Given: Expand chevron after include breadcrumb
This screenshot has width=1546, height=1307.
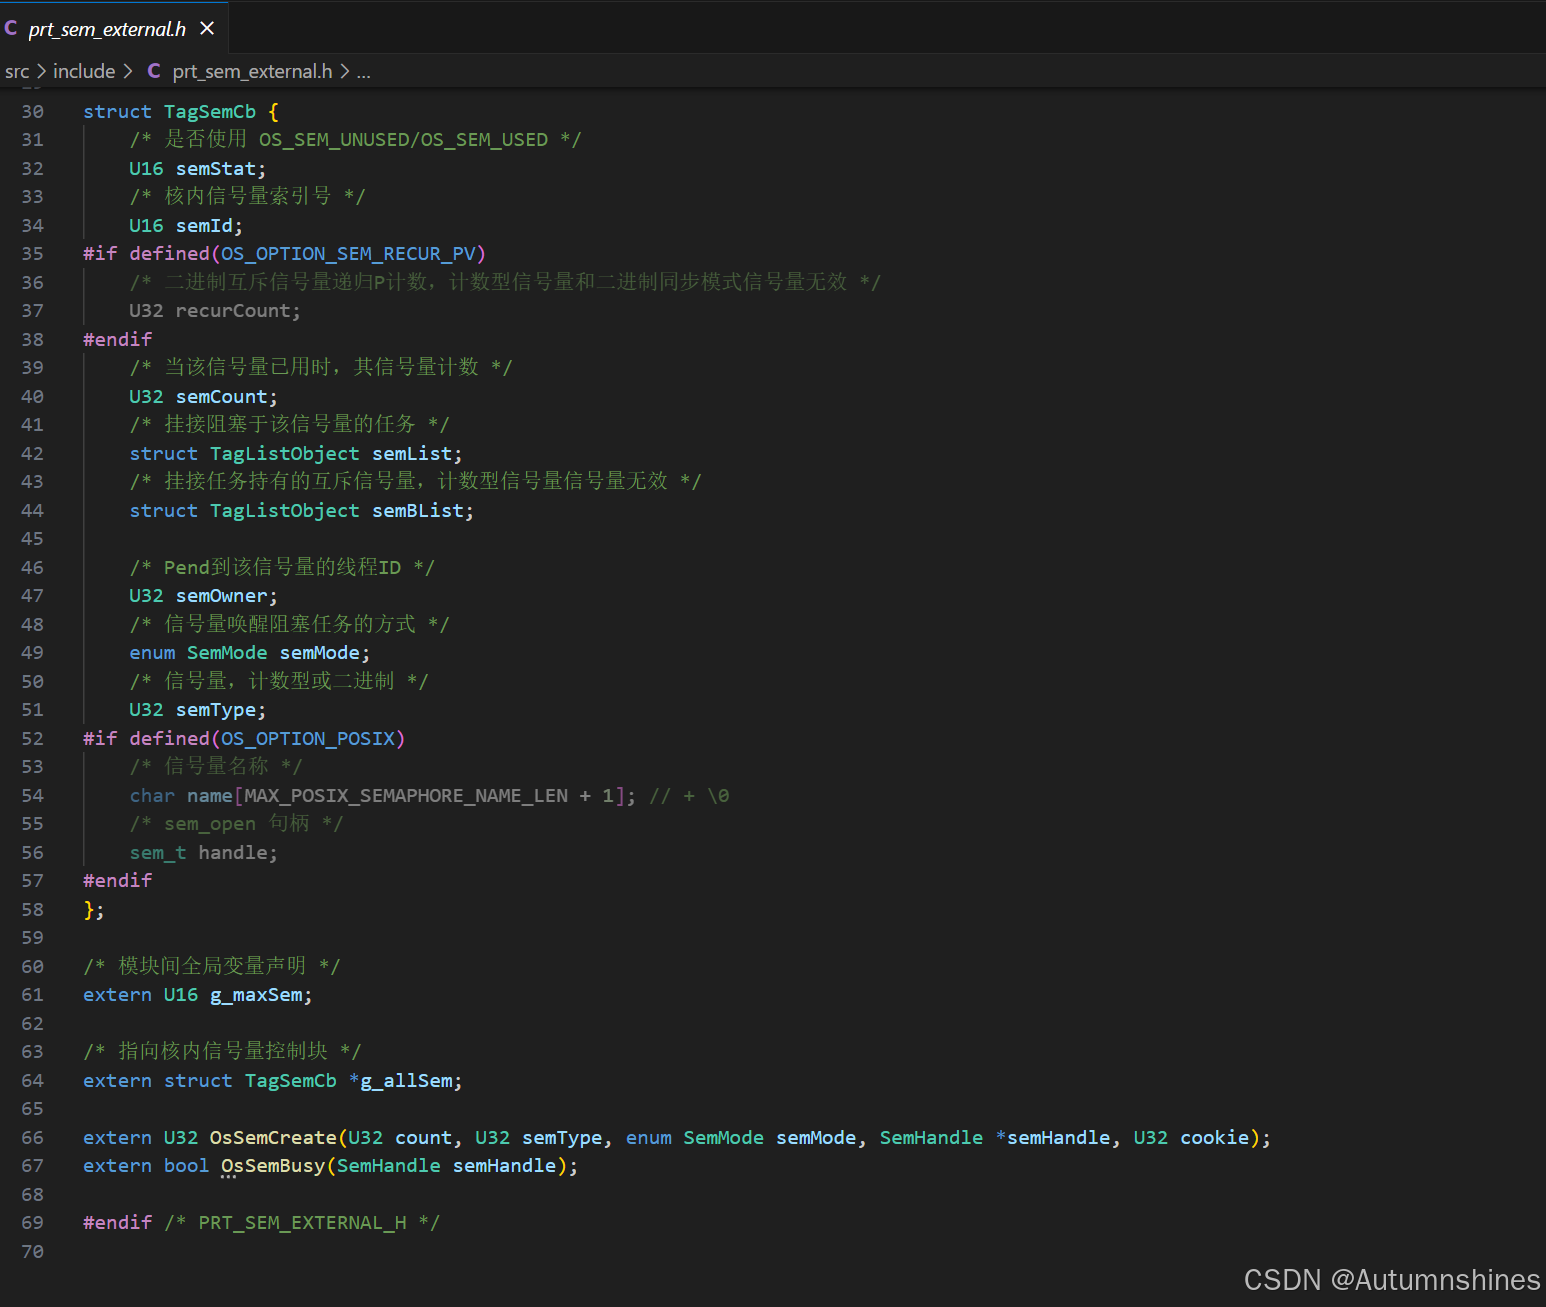Looking at the screenshot, I should [x=128, y=71].
